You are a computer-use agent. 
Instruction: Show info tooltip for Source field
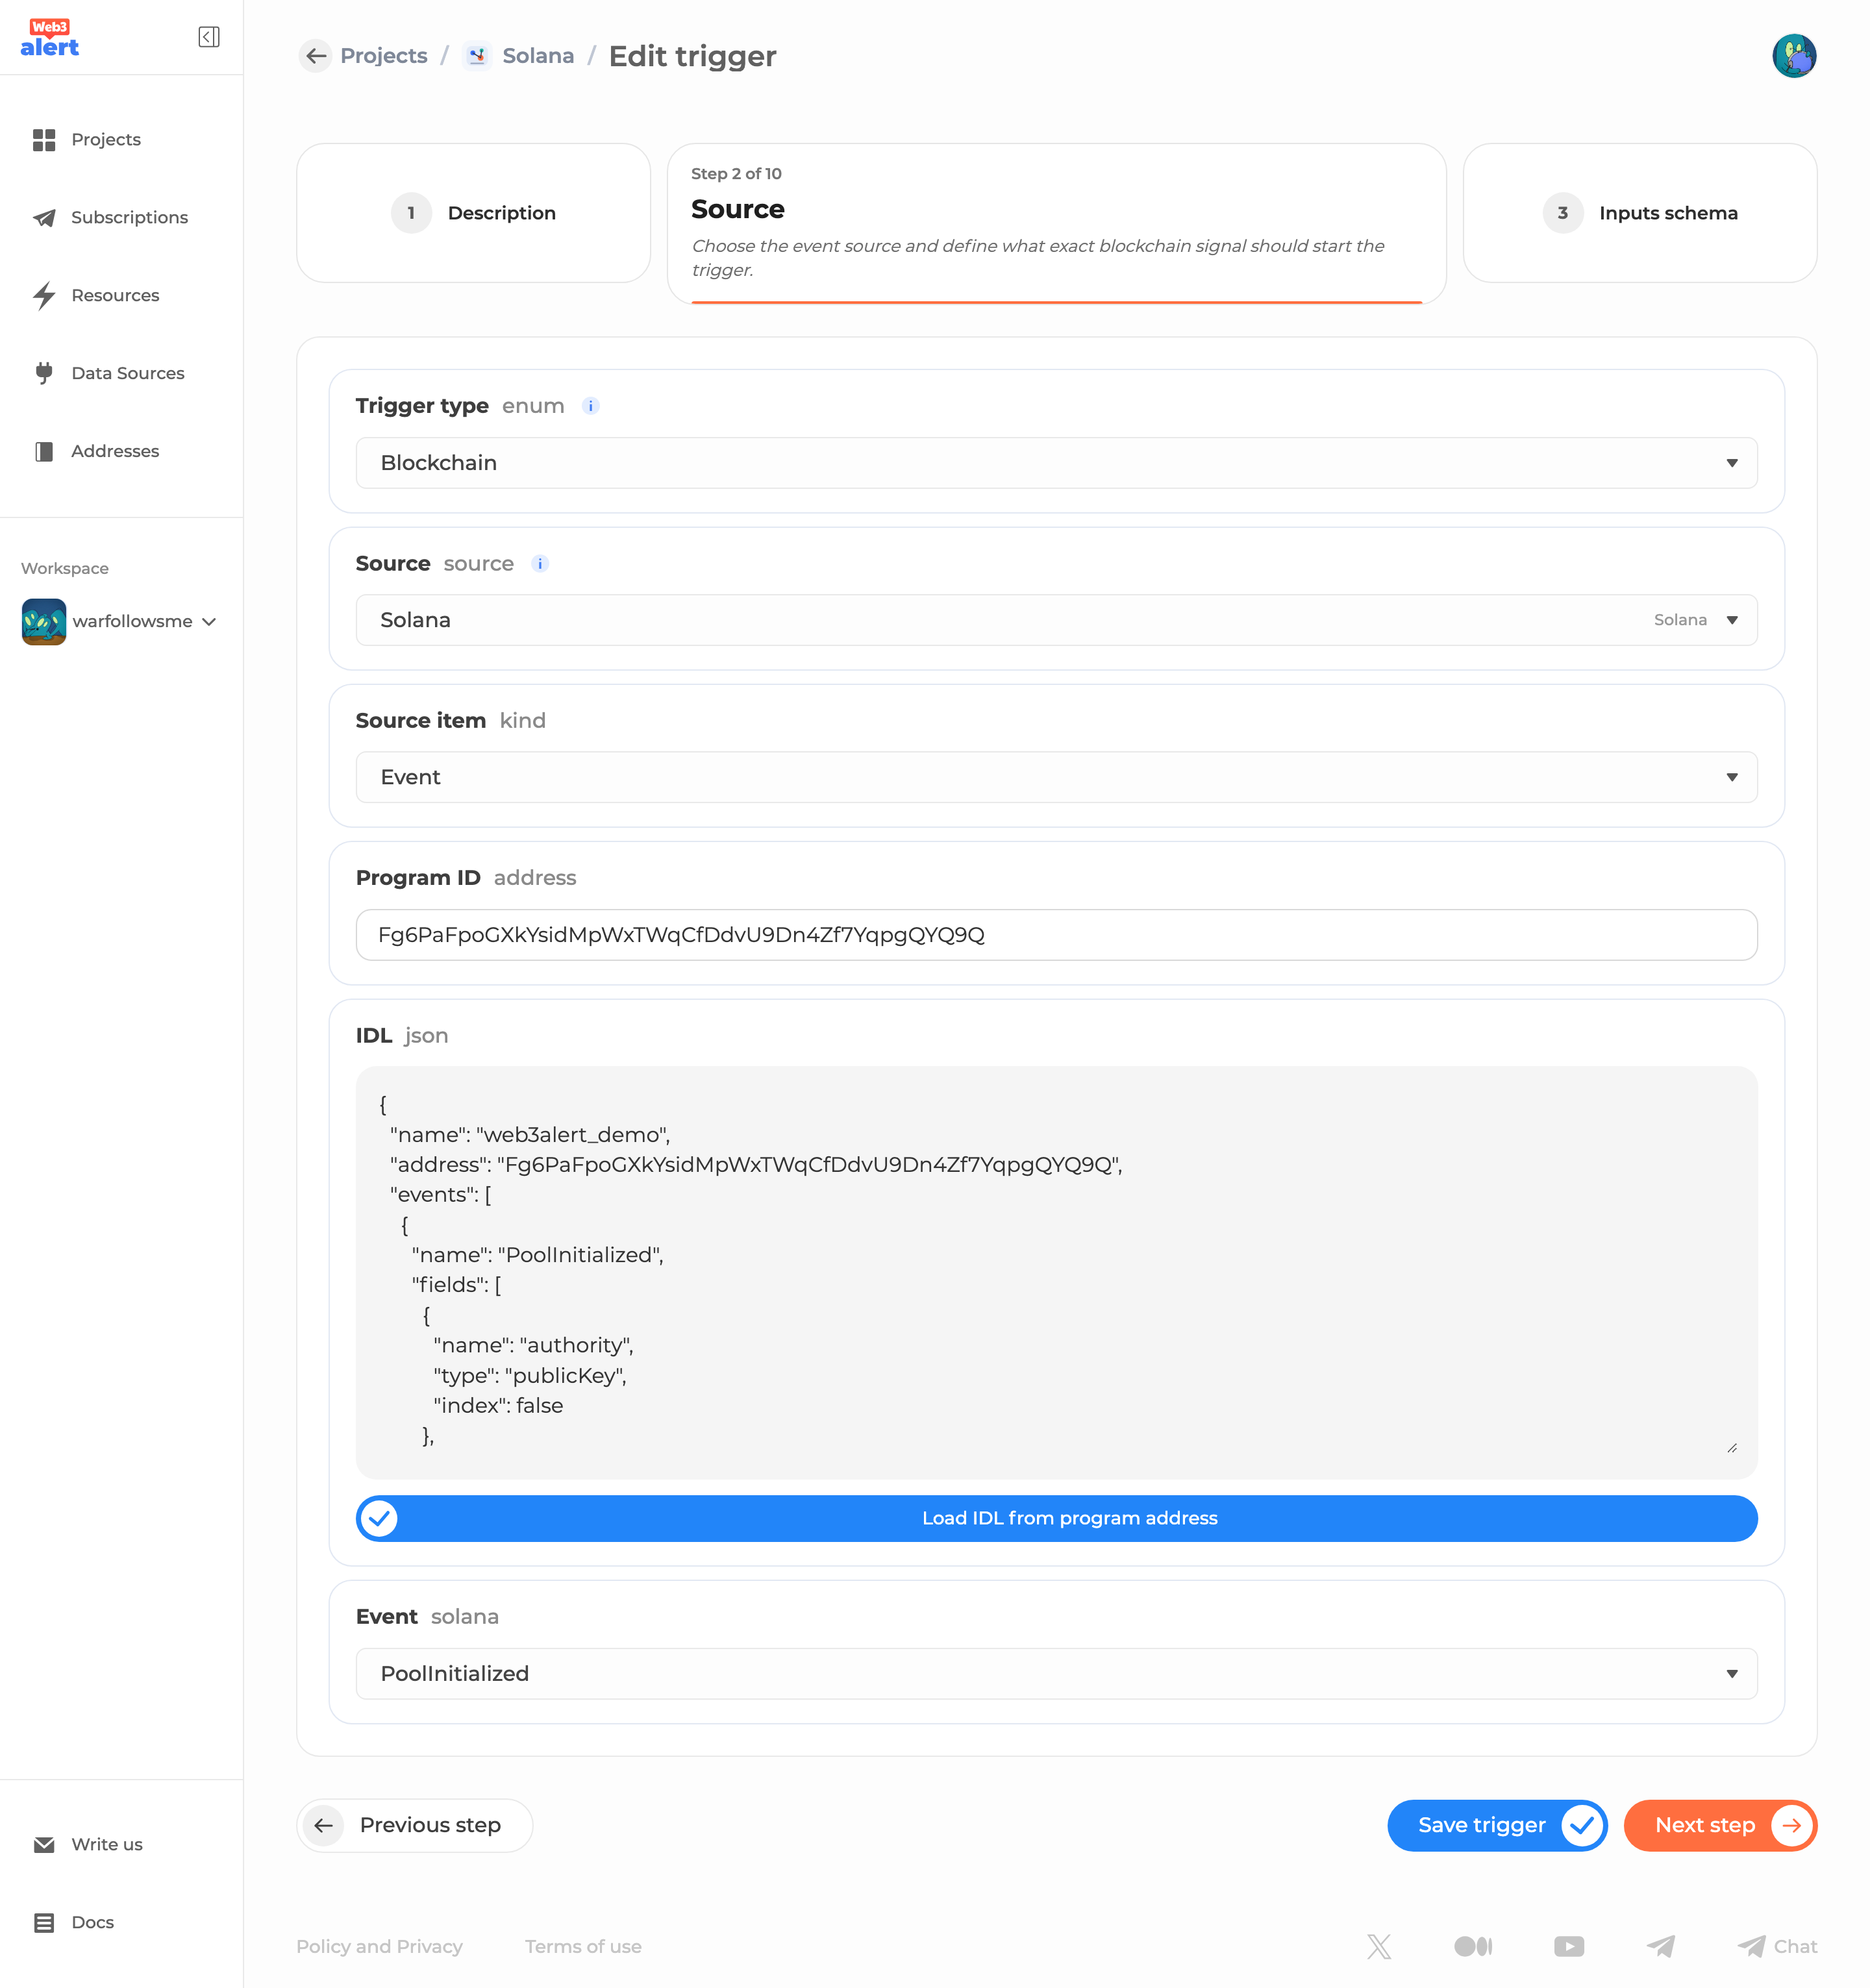tap(540, 564)
